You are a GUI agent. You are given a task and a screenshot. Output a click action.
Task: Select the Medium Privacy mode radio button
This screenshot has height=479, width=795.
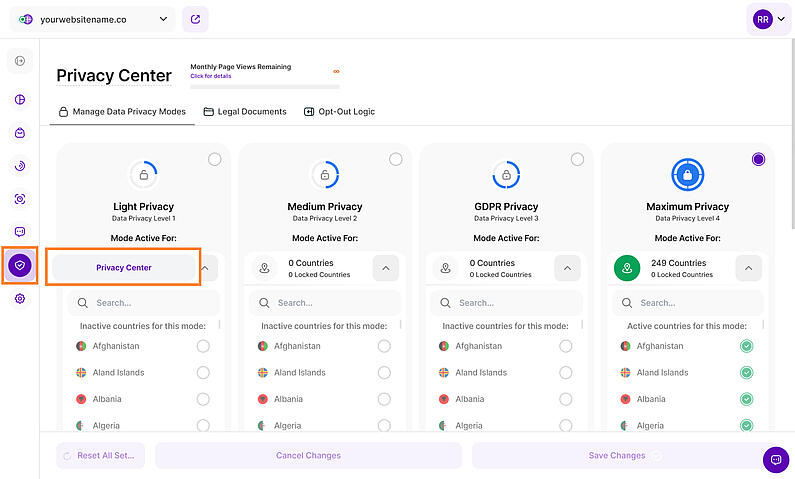395,159
